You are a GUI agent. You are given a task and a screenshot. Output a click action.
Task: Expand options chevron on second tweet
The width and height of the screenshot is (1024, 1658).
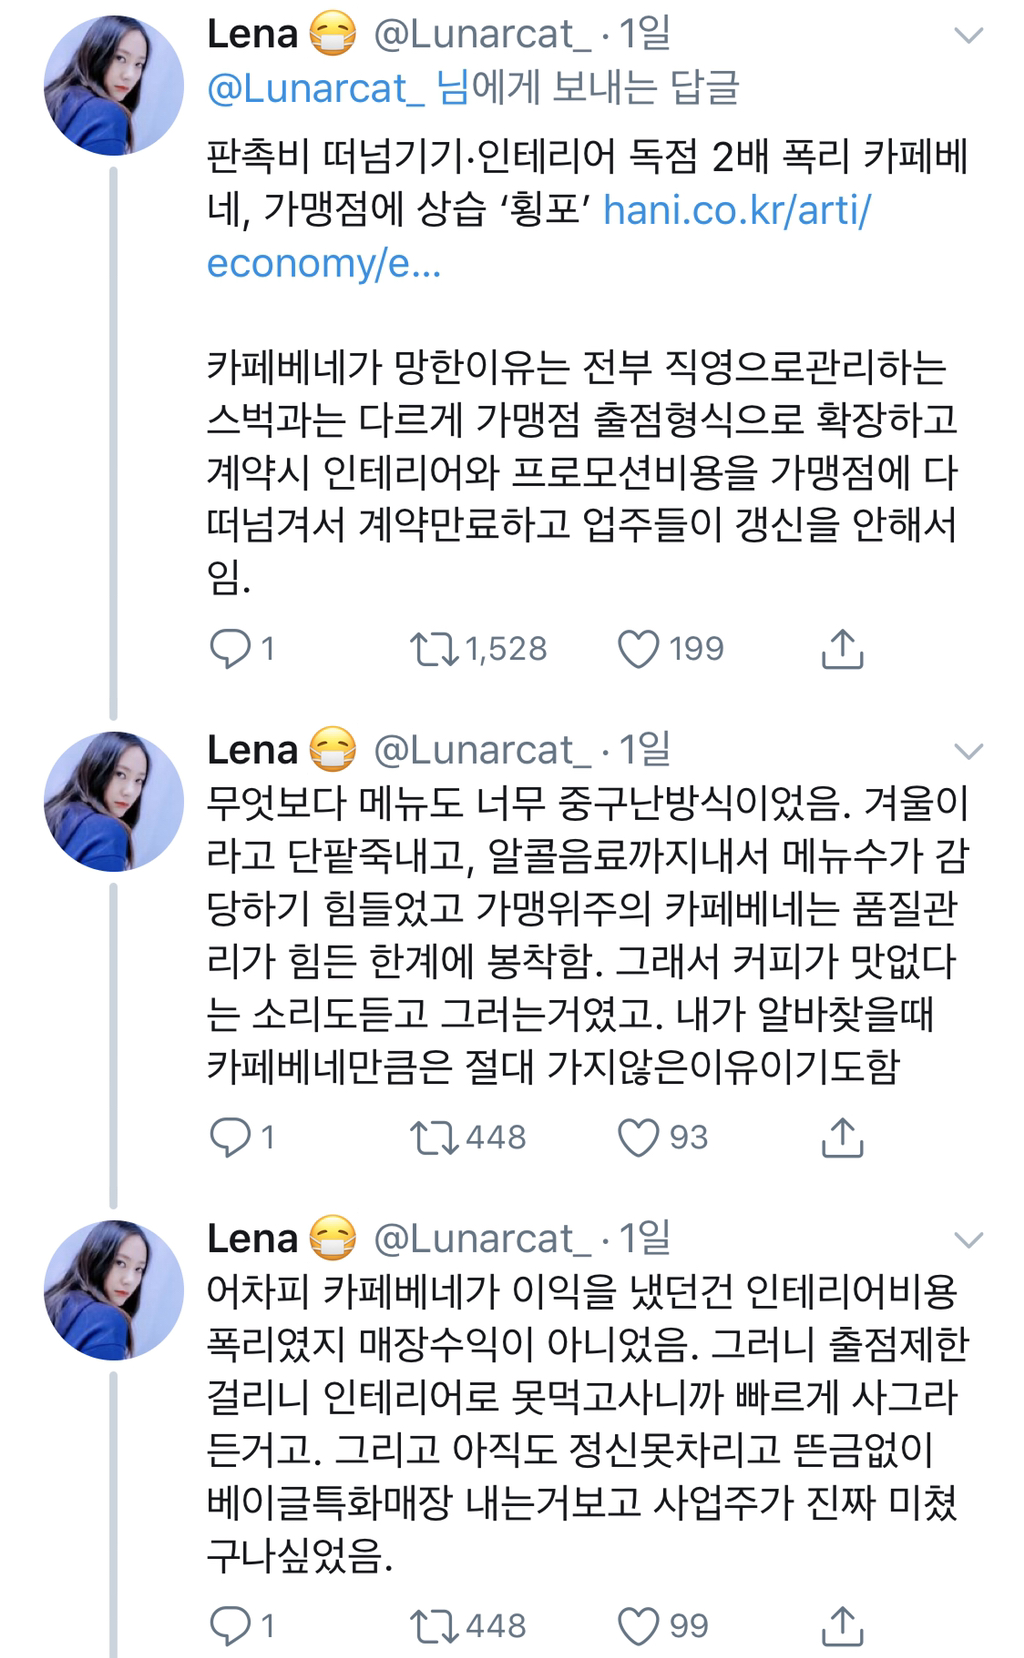pyautogui.click(x=968, y=751)
